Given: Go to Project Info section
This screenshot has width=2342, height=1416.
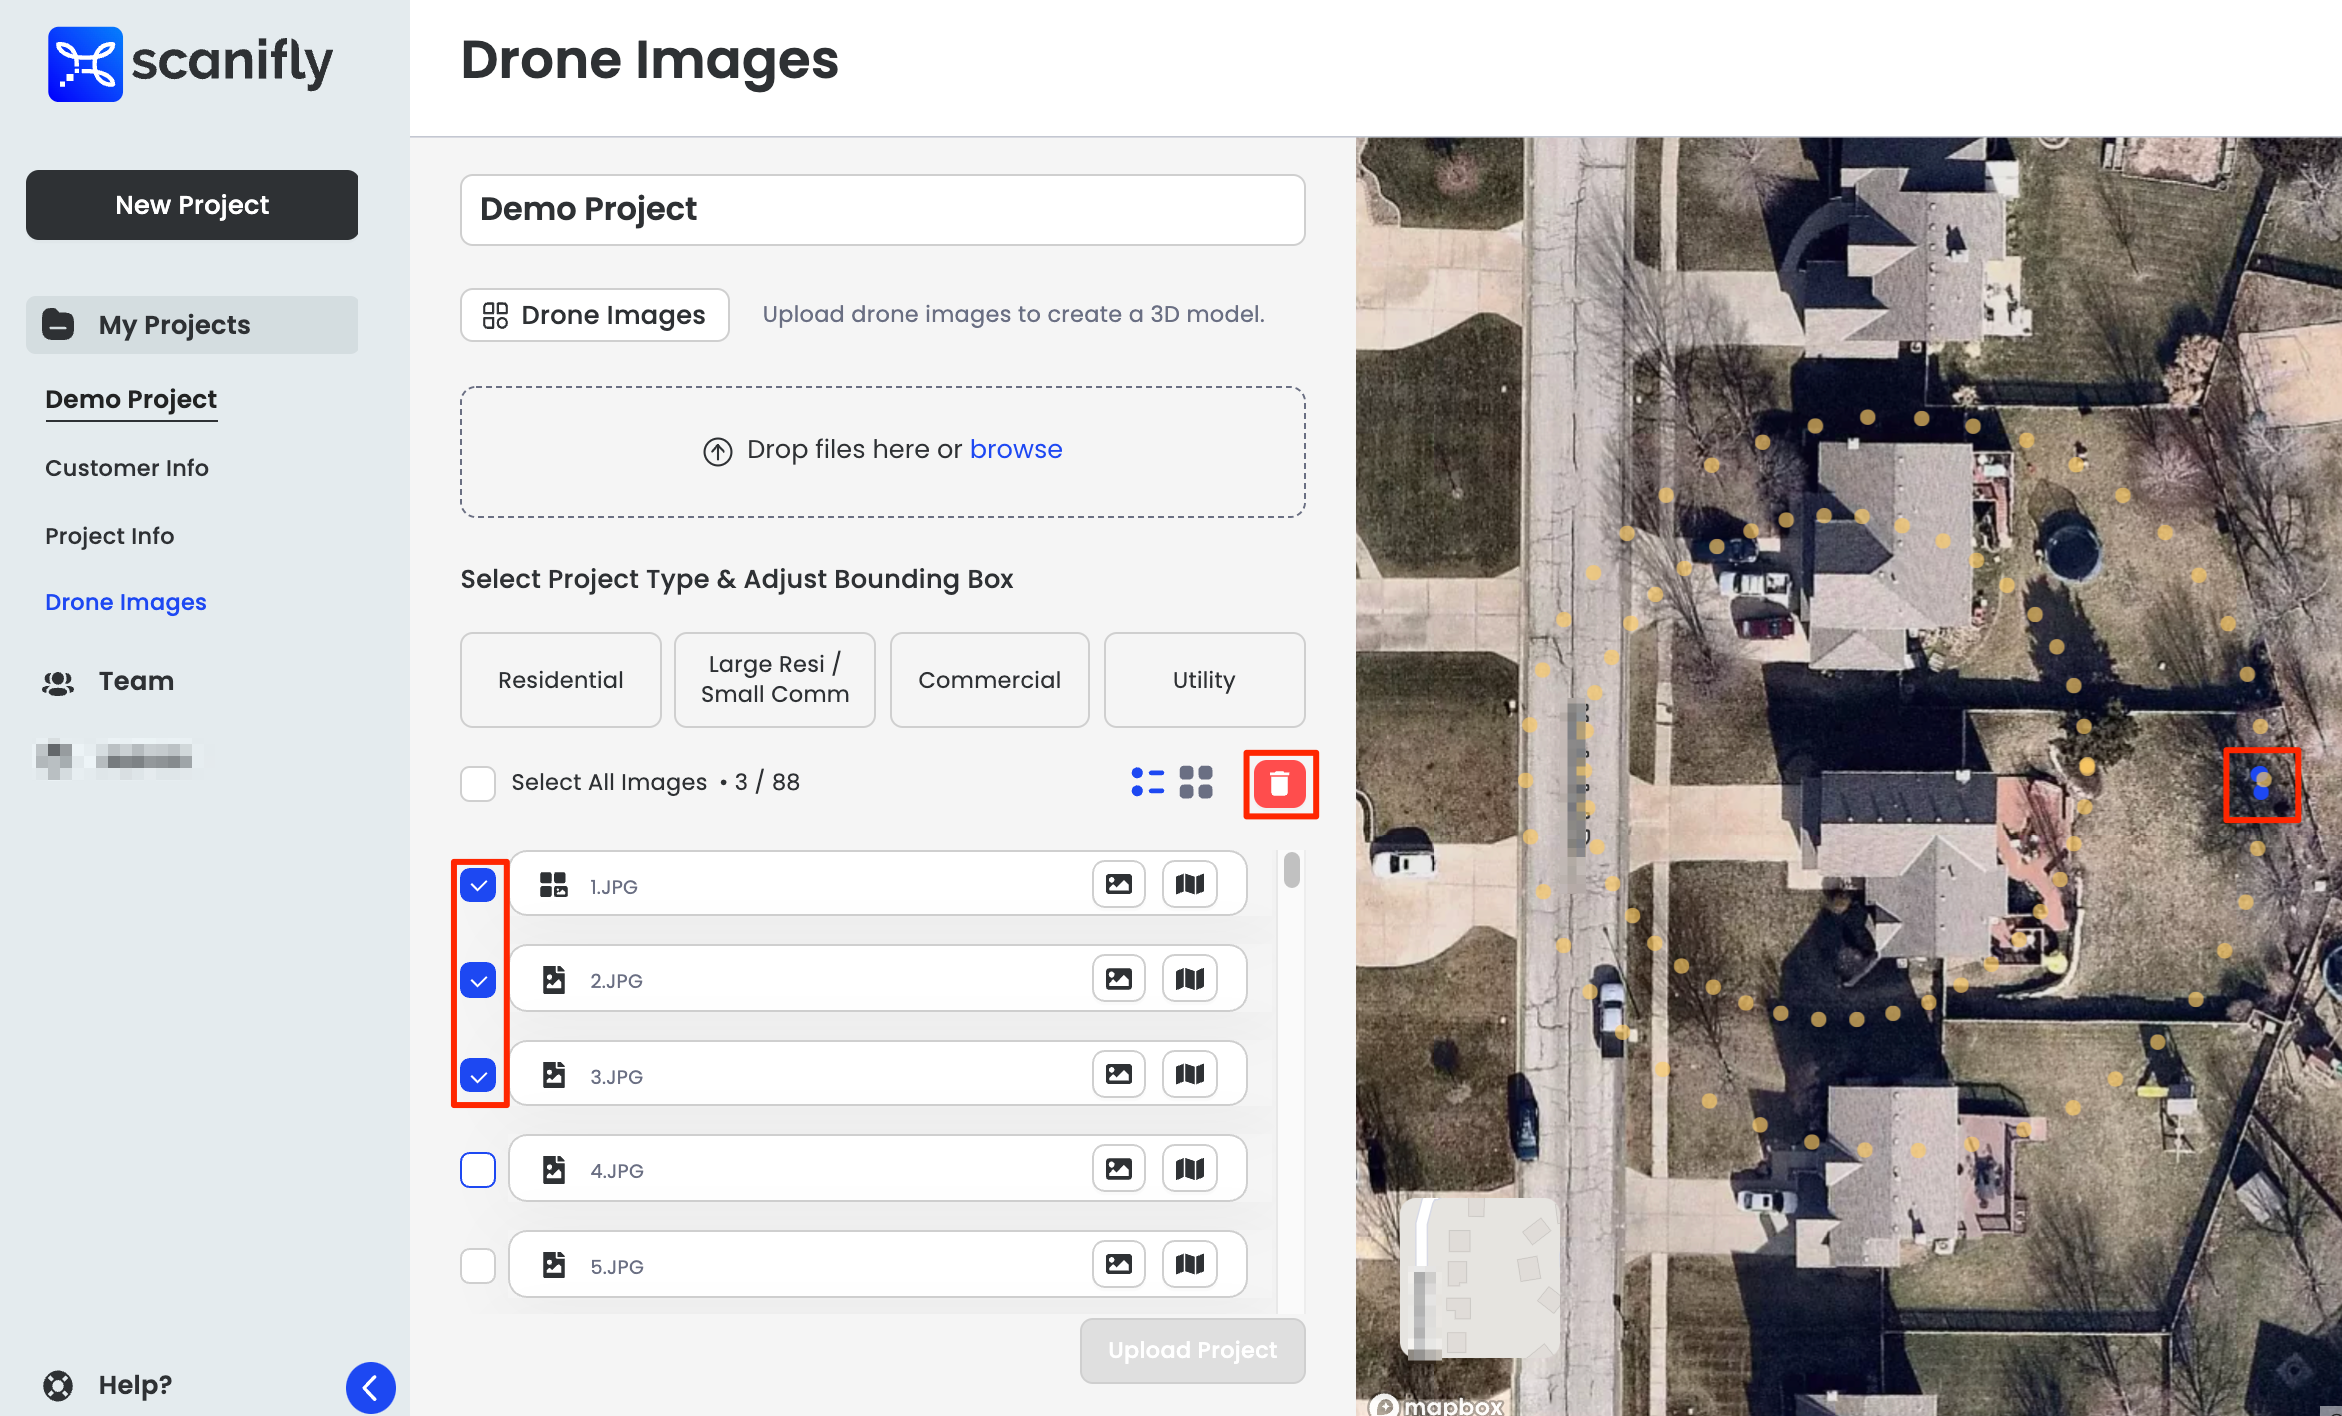Looking at the screenshot, I should coord(110,536).
